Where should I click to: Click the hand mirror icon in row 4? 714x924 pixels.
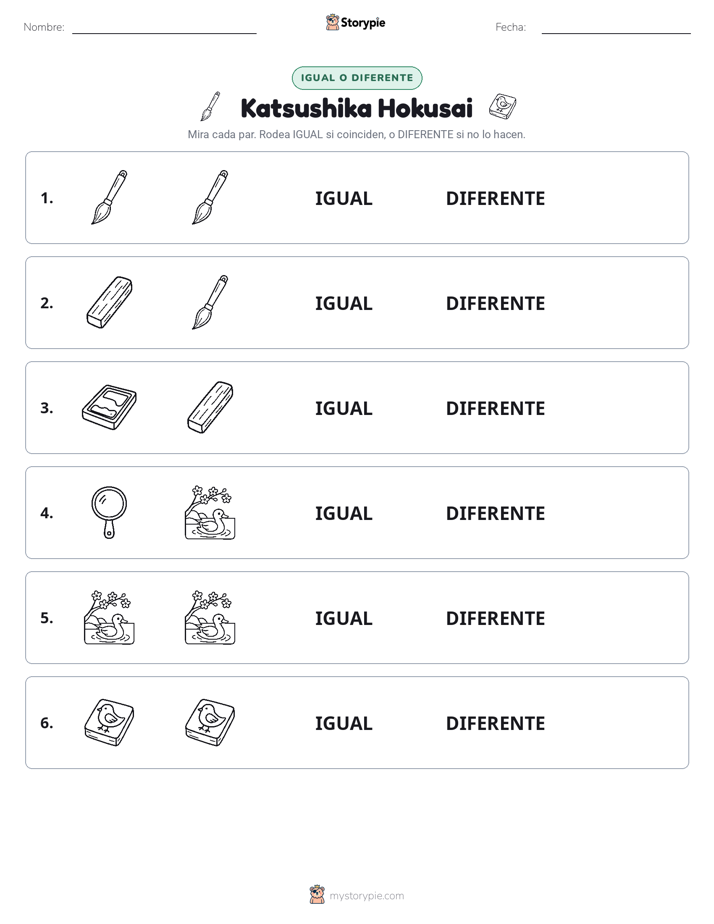[110, 512]
